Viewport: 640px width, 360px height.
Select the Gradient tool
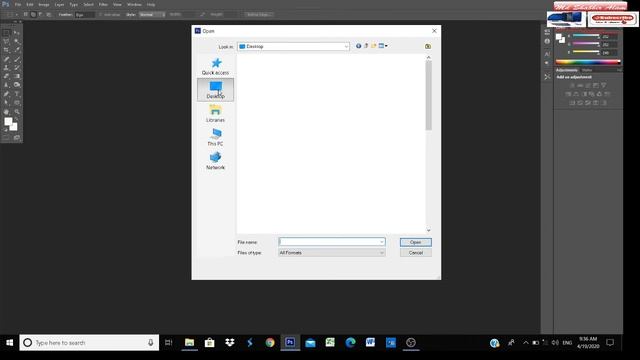17,76
